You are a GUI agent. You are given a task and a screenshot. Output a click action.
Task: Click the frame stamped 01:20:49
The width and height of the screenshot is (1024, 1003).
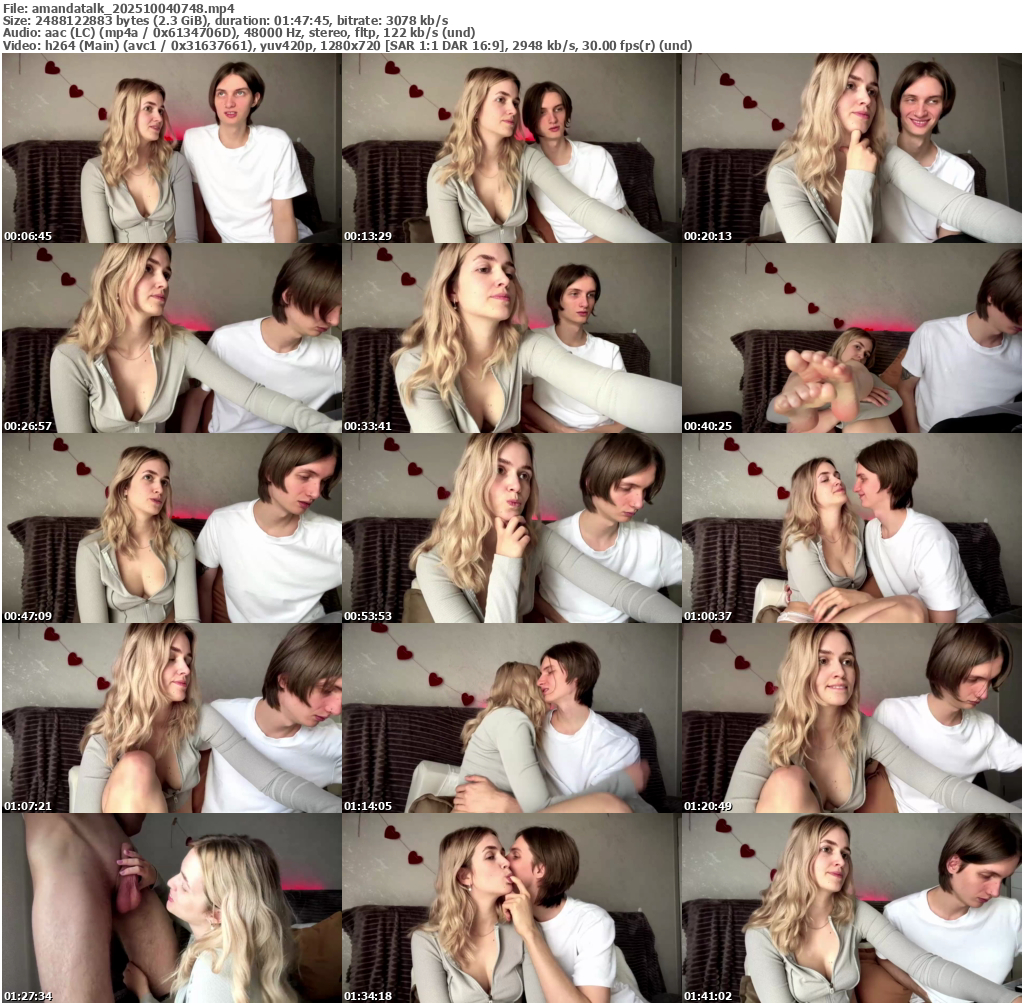(x=852, y=718)
